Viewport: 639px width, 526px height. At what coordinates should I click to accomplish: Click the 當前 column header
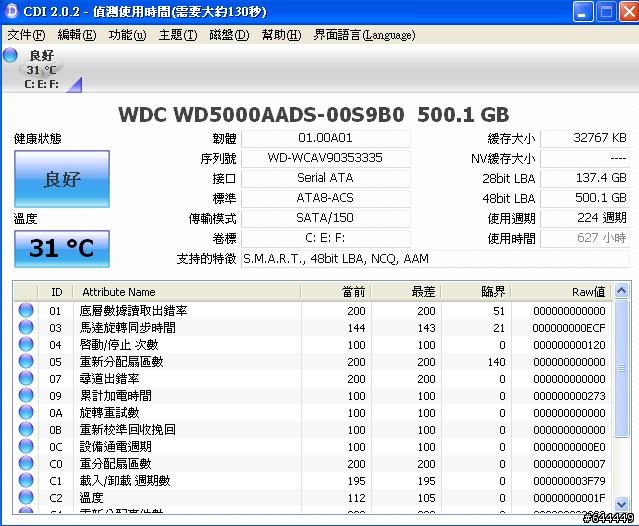pos(336,292)
